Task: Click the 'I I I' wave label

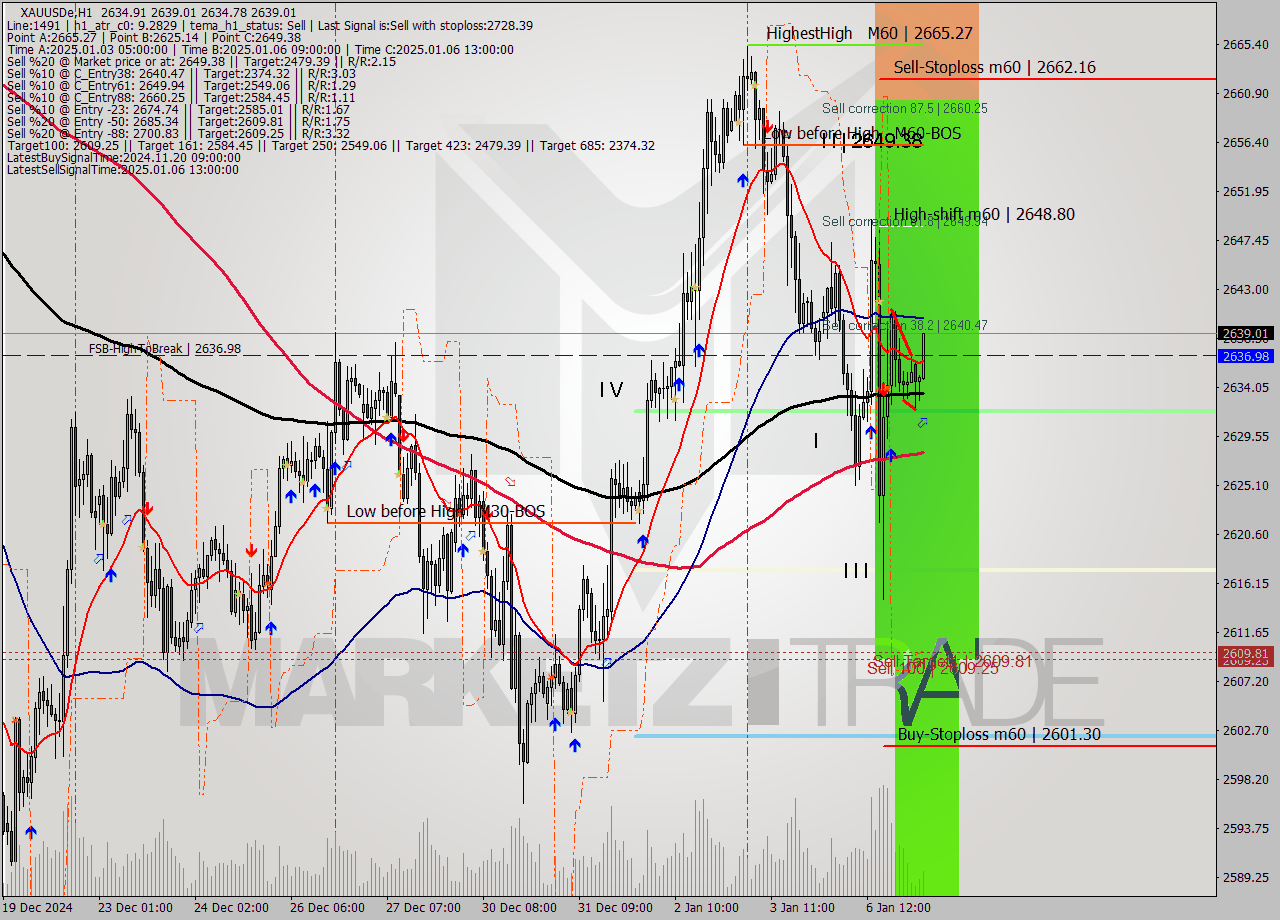Action: (x=856, y=570)
